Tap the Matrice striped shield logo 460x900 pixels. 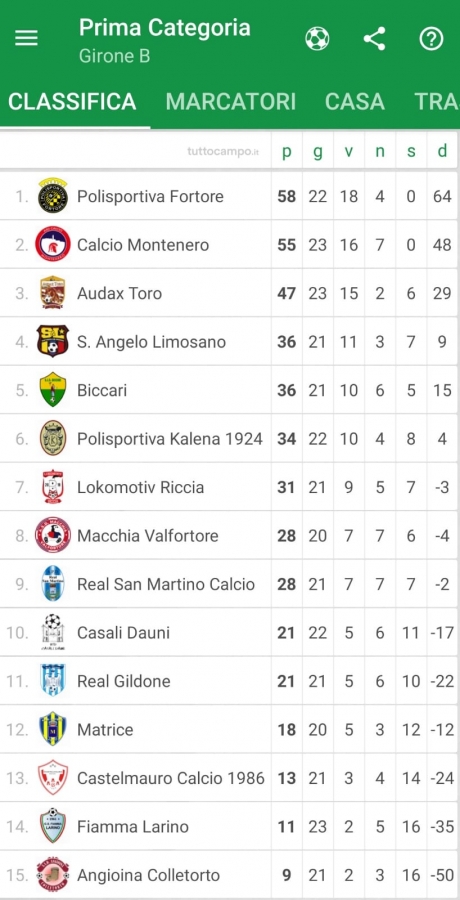(x=53, y=730)
